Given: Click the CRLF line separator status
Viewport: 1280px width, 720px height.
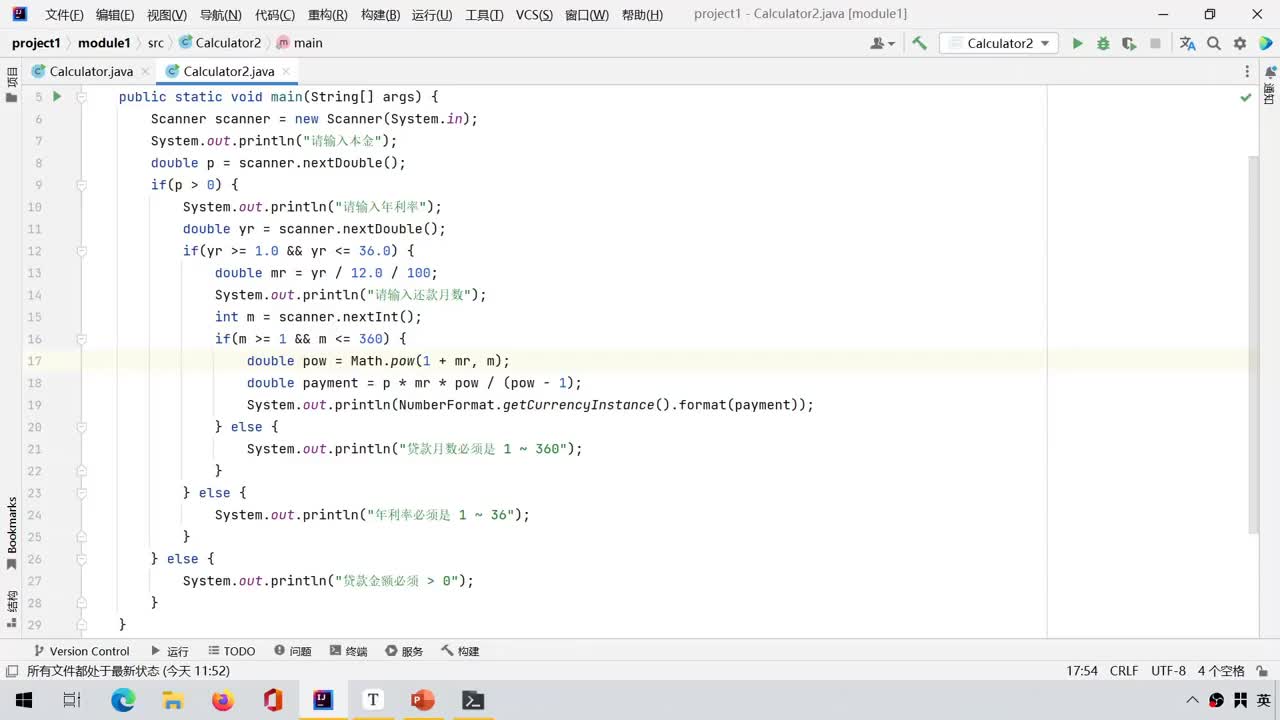Looking at the screenshot, I should pyautogui.click(x=1124, y=671).
